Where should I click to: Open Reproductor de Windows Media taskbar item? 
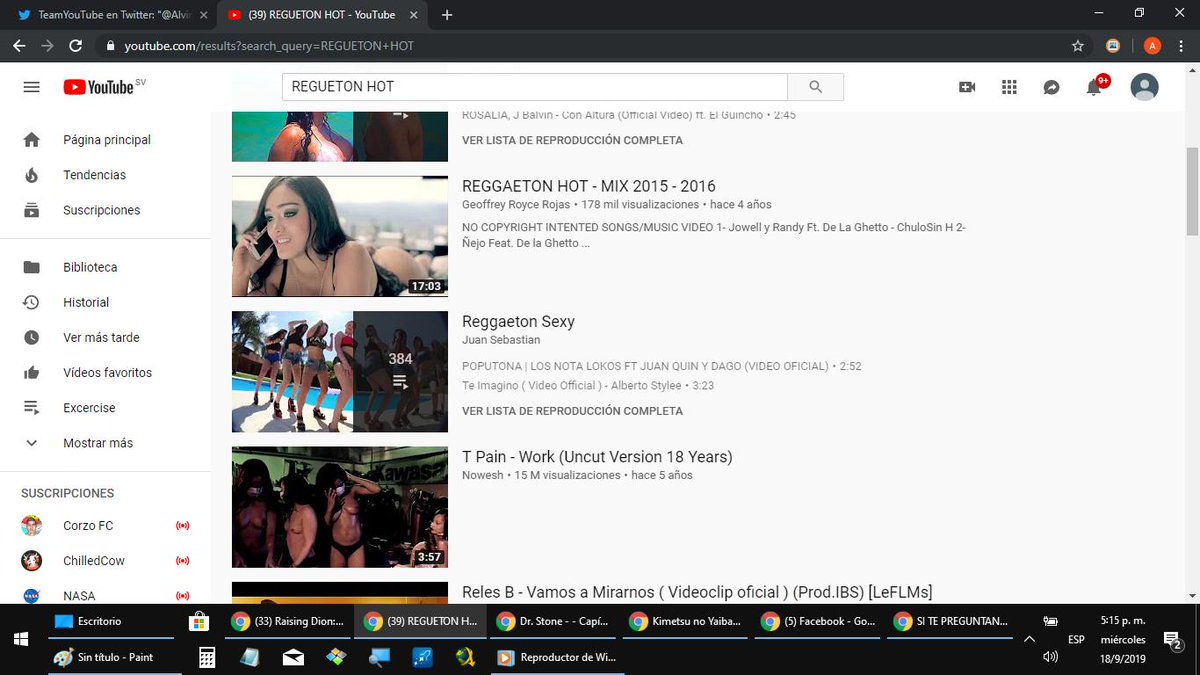click(558, 657)
